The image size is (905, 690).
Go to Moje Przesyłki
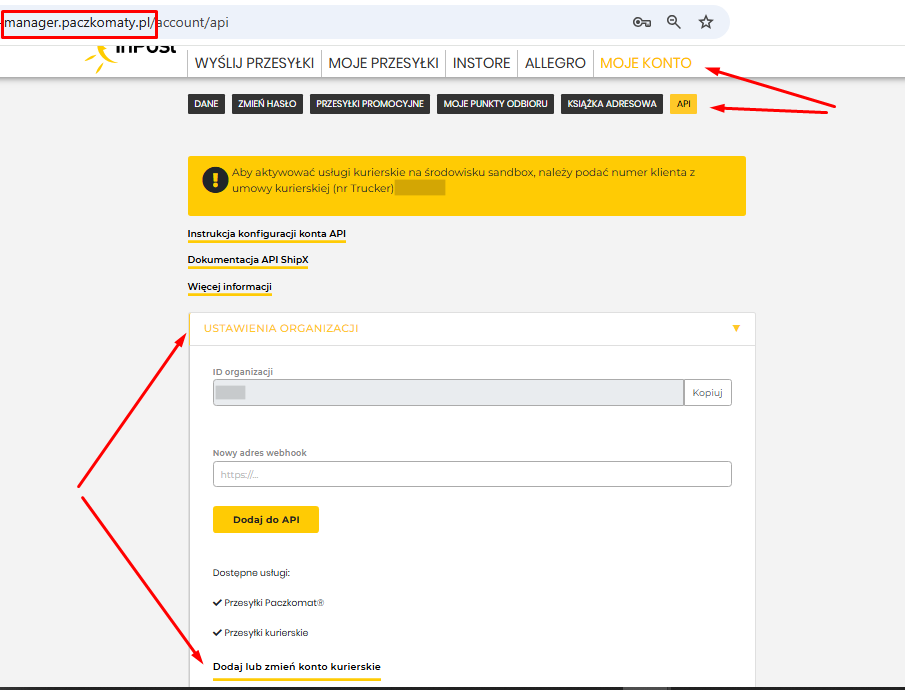383,63
